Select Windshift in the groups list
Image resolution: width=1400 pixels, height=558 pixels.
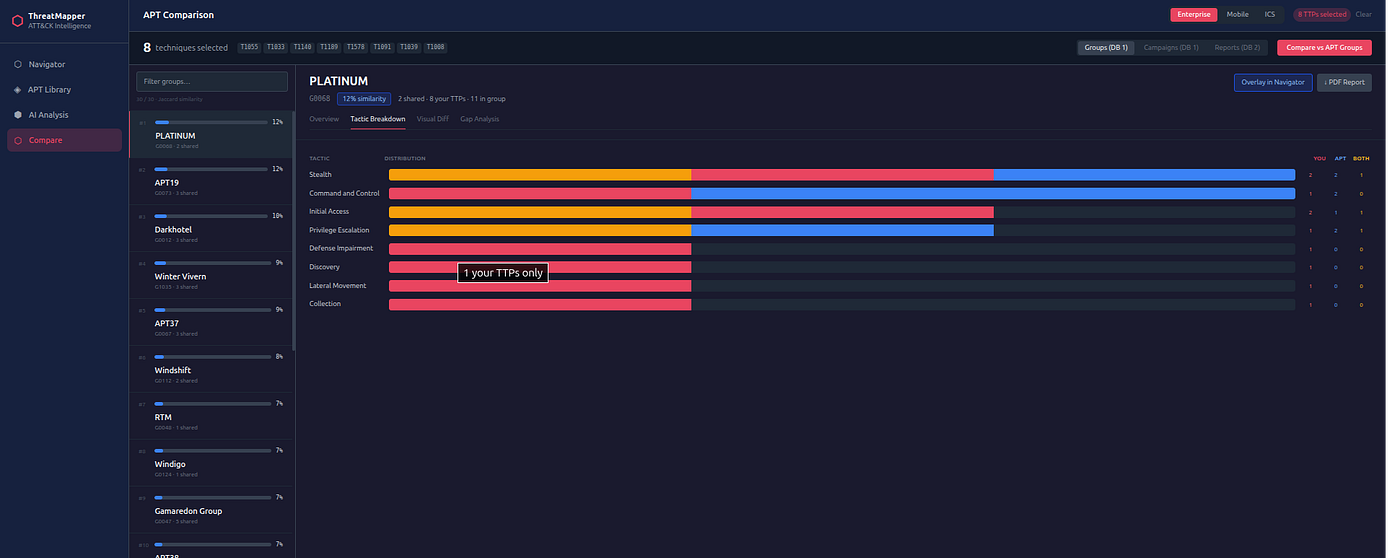click(211, 369)
